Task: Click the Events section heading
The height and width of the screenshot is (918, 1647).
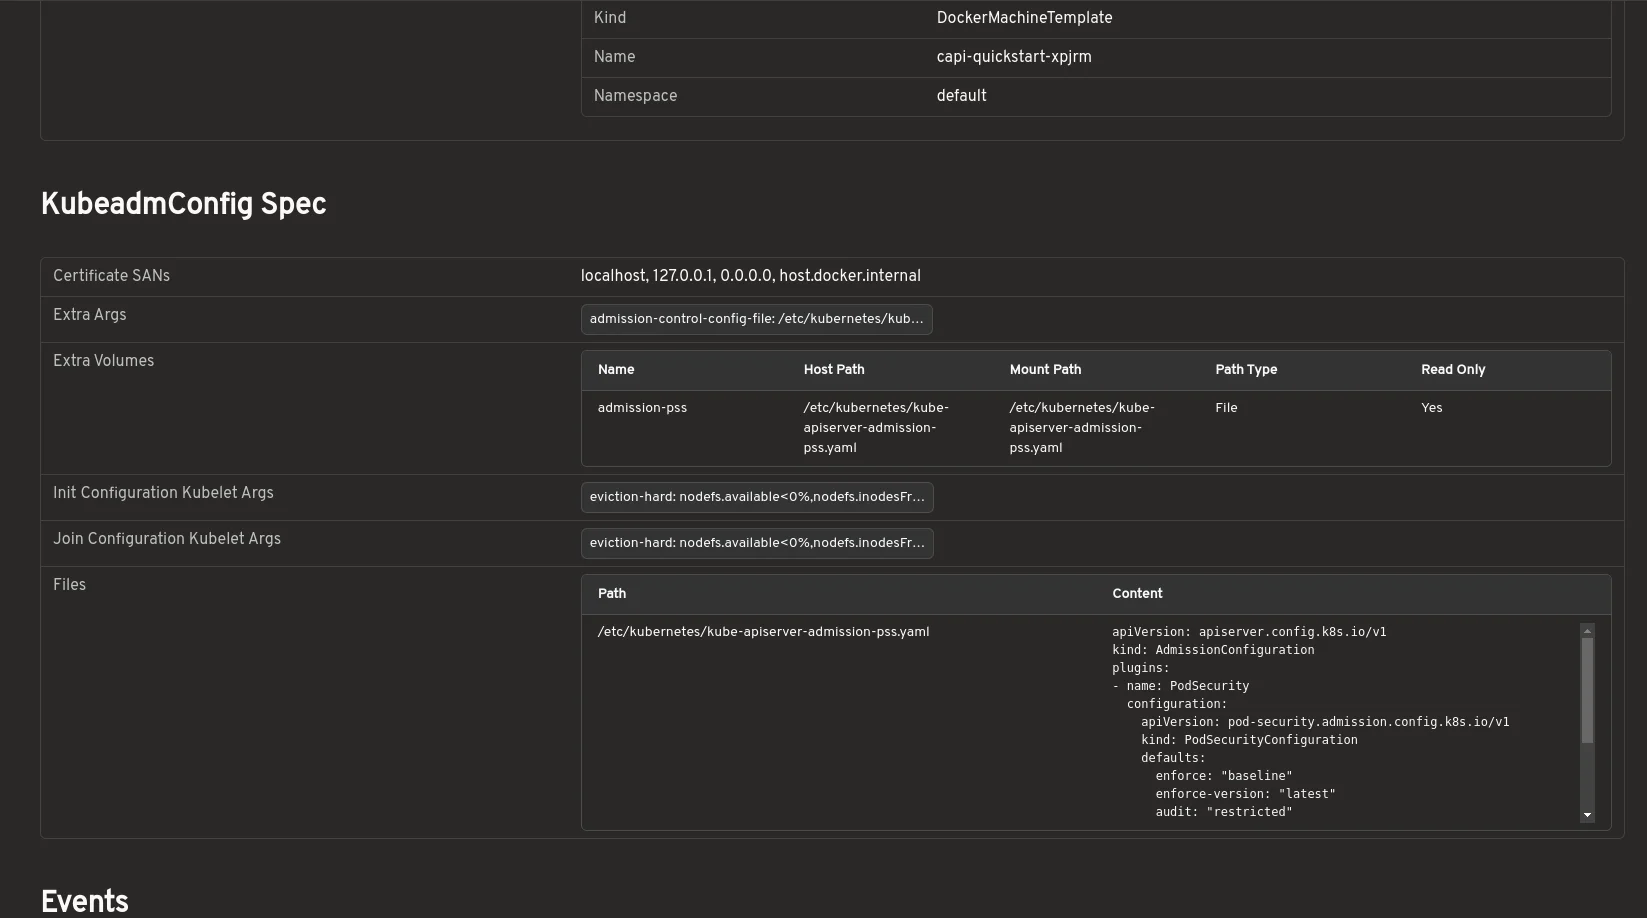Action: pos(85,902)
